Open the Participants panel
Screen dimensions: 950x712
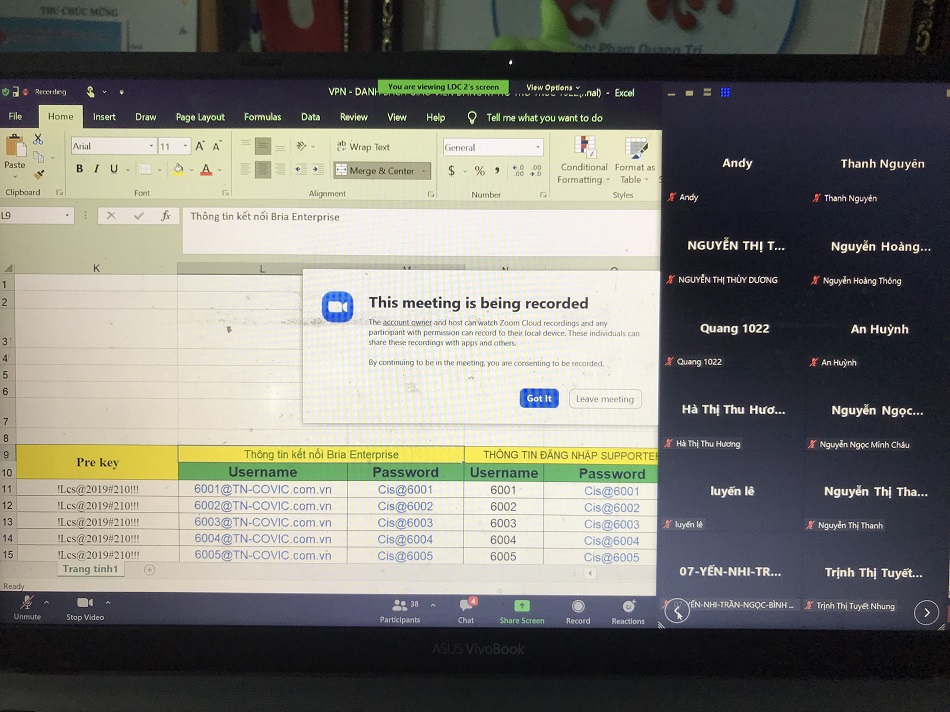(400, 606)
